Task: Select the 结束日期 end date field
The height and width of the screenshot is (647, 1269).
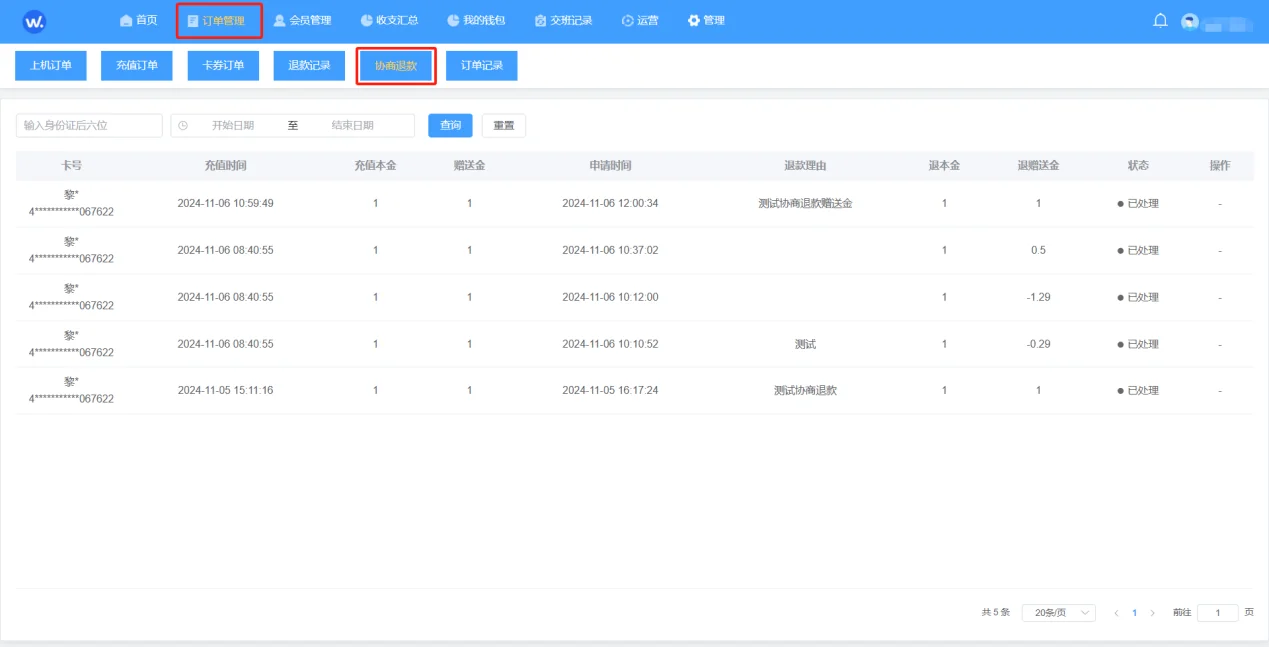Action: click(353, 126)
